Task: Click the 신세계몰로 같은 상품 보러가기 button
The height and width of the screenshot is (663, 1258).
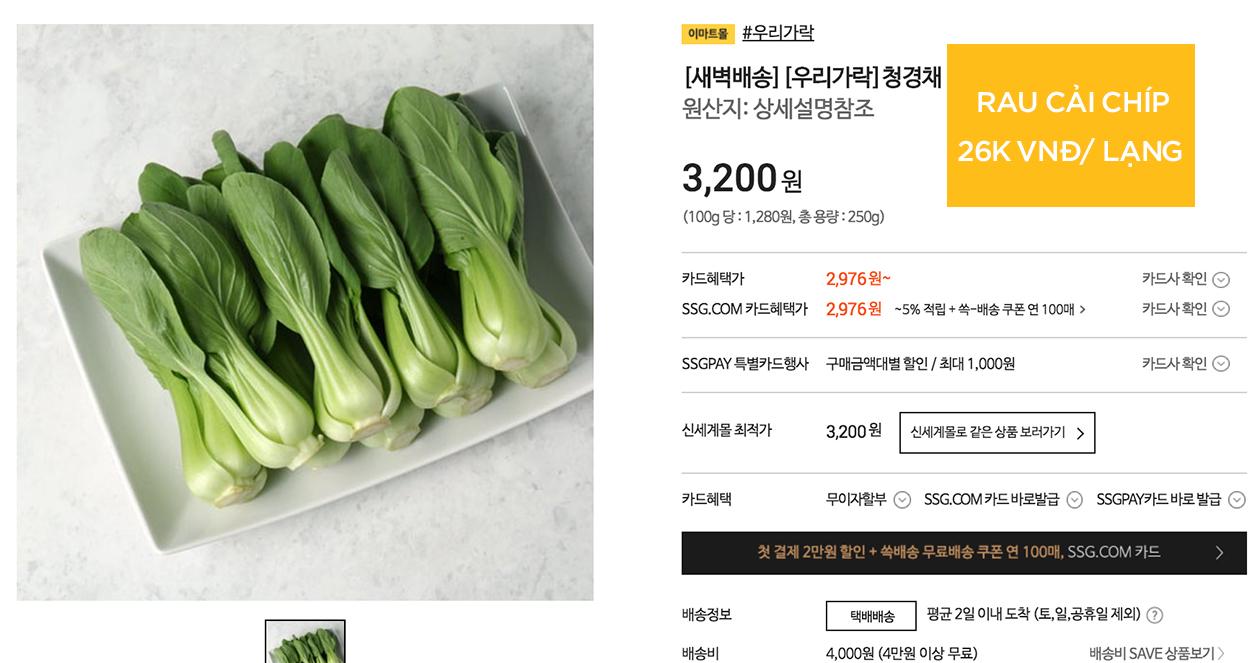Action: coord(997,433)
